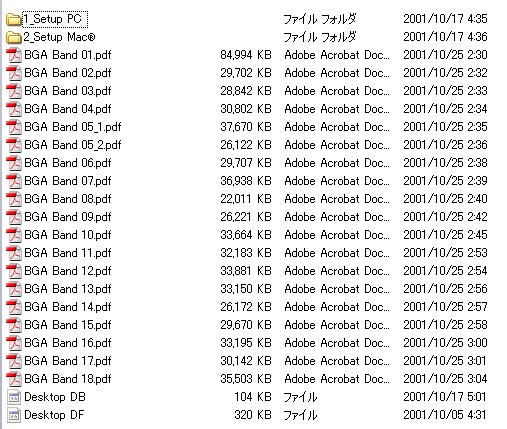Click the 2_Setup Mac folder name
Image resolution: width=507 pixels, height=429 pixels.
[59, 37]
